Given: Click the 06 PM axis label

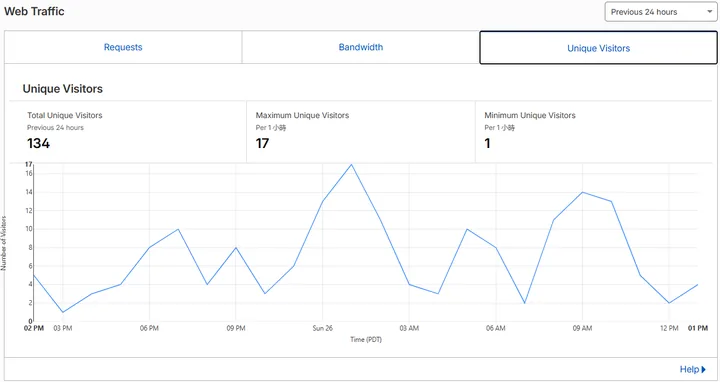Looking at the screenshot, I should pos(149,328).
